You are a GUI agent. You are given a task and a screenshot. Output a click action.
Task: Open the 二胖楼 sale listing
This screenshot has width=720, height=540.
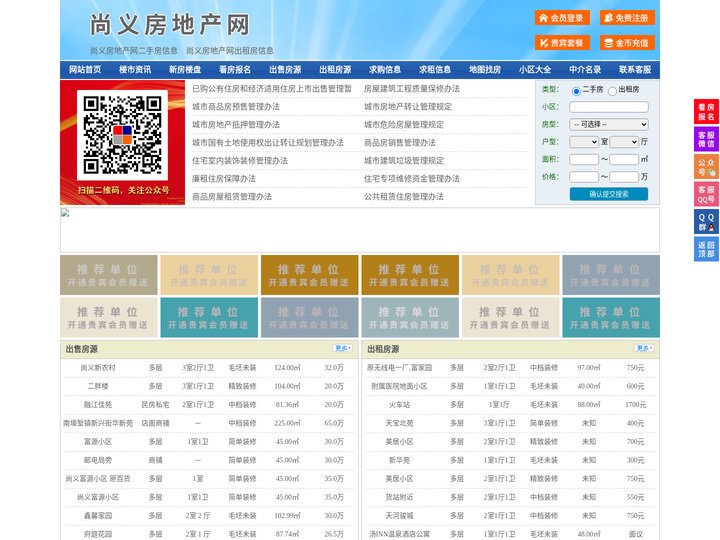(98, 386)
